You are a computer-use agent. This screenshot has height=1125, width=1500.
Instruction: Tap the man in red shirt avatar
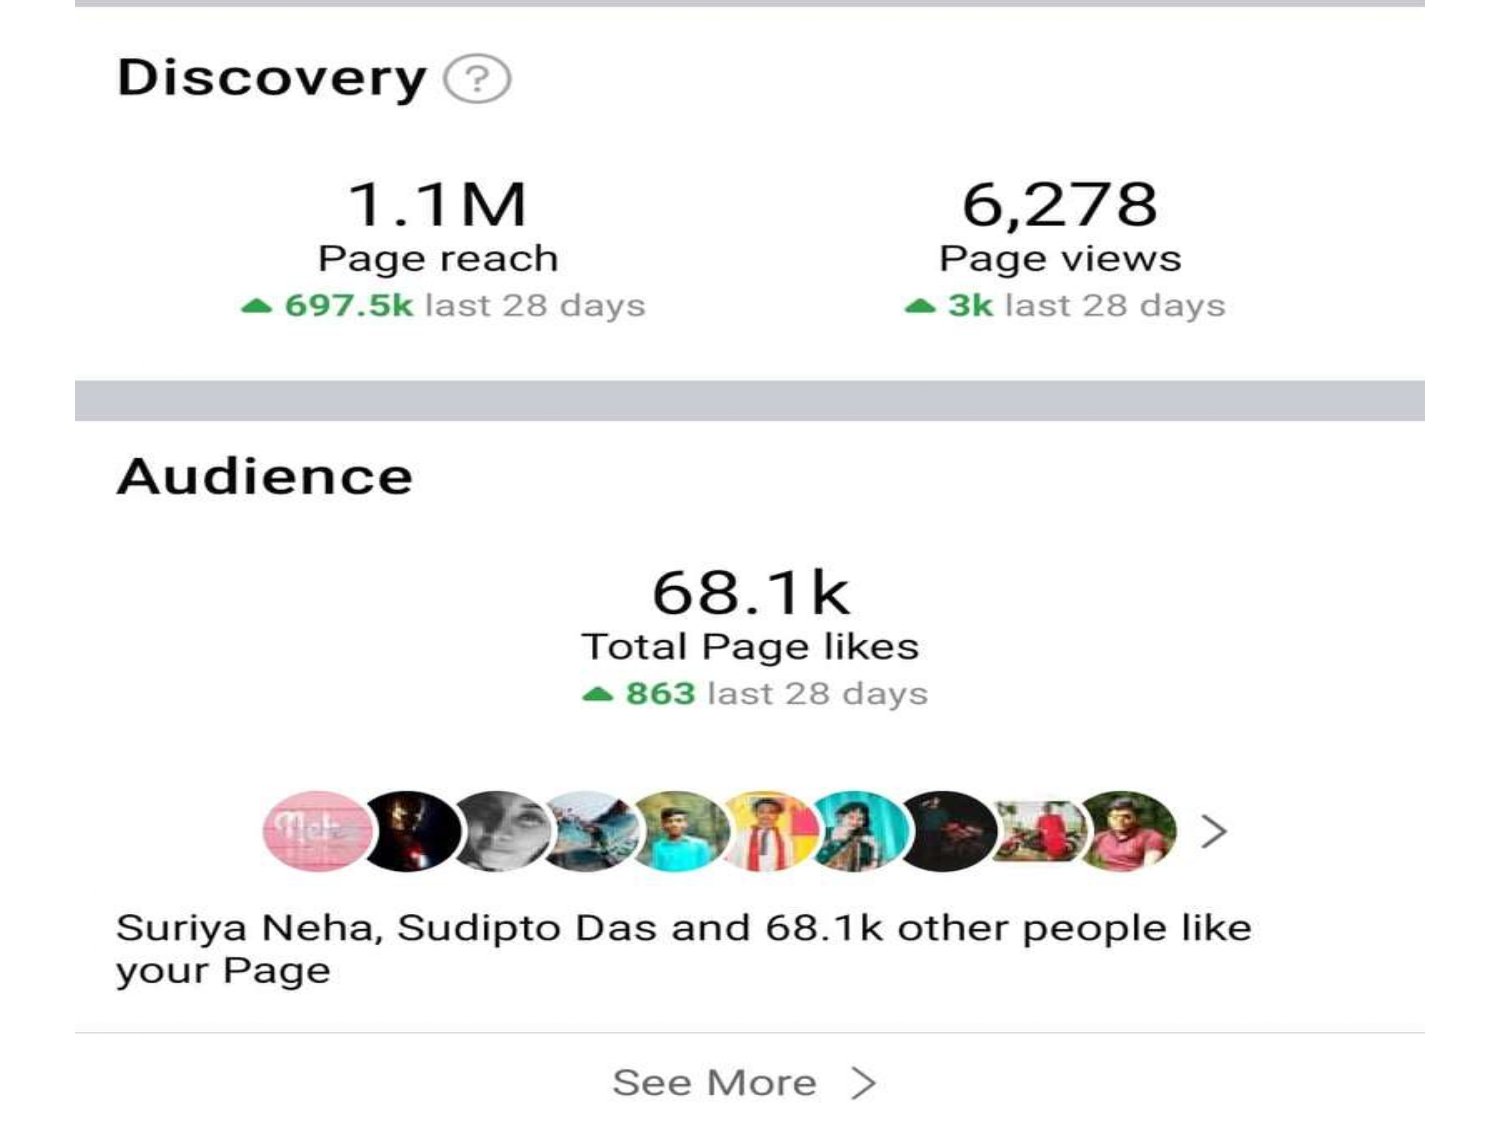click(x=1130, y=831)
